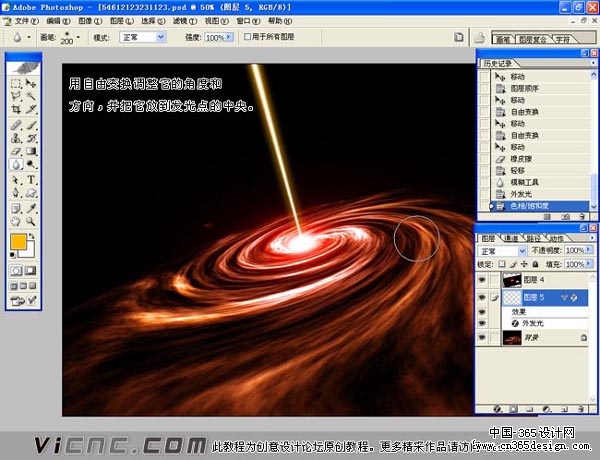600x460 pixels.
Task: Open 强度 slider arrow
Action: [x=229, y=37]
